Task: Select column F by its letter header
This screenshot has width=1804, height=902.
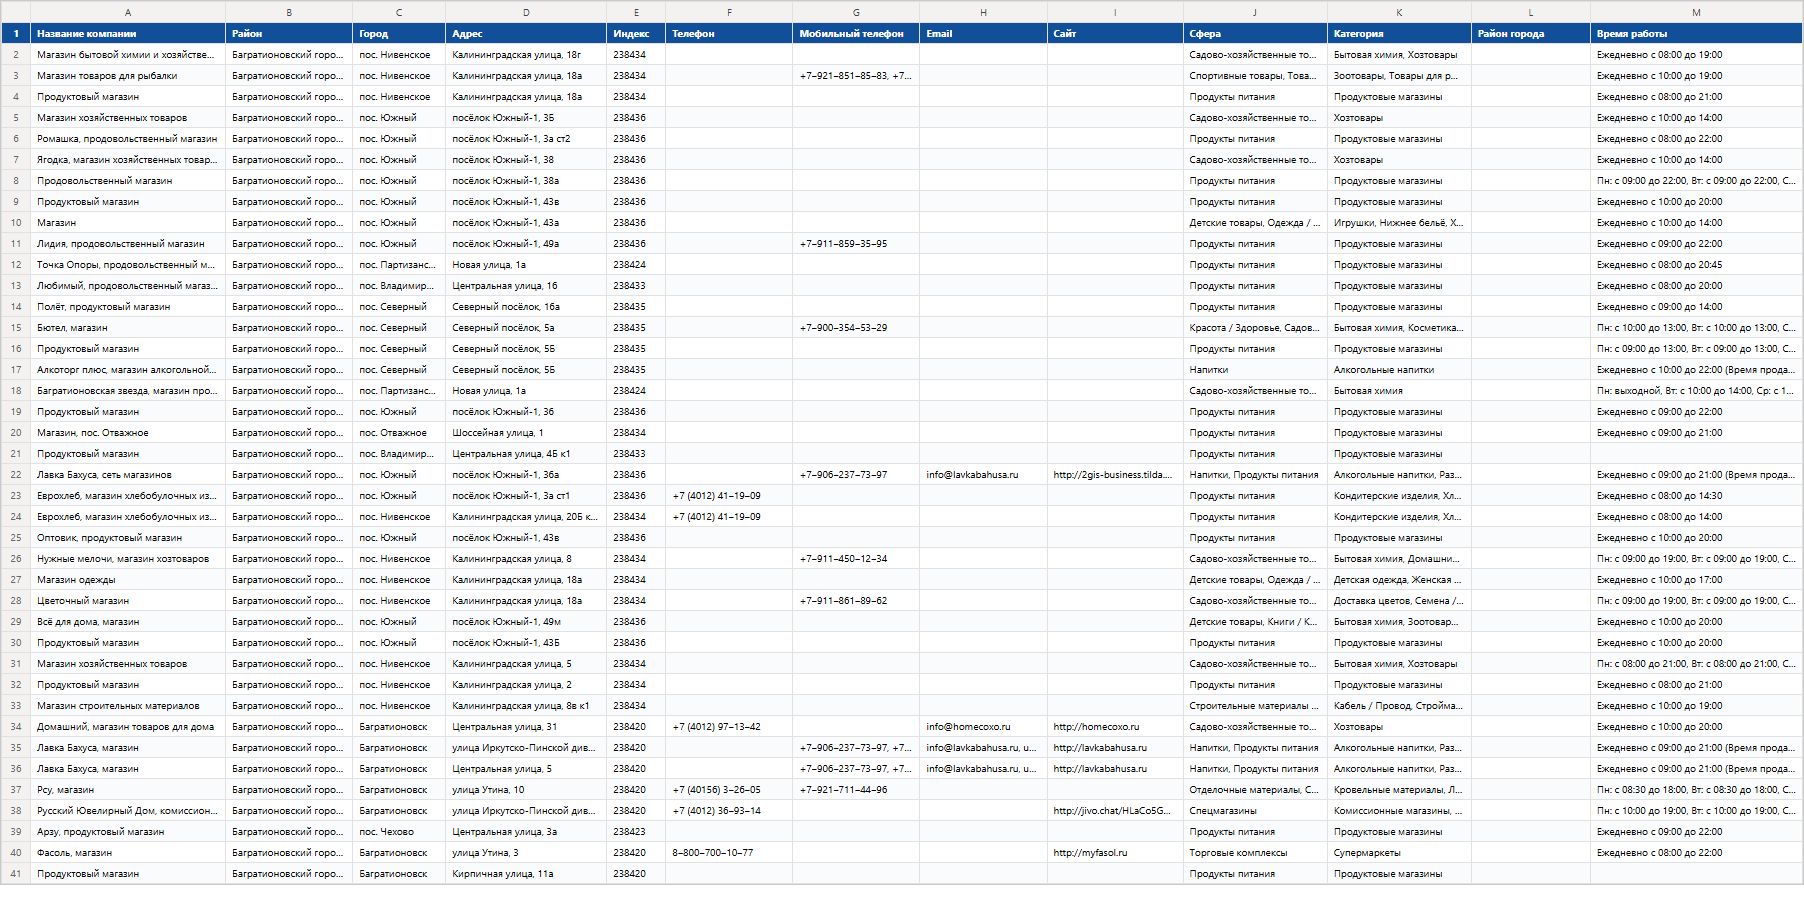Action: point(729,12)
